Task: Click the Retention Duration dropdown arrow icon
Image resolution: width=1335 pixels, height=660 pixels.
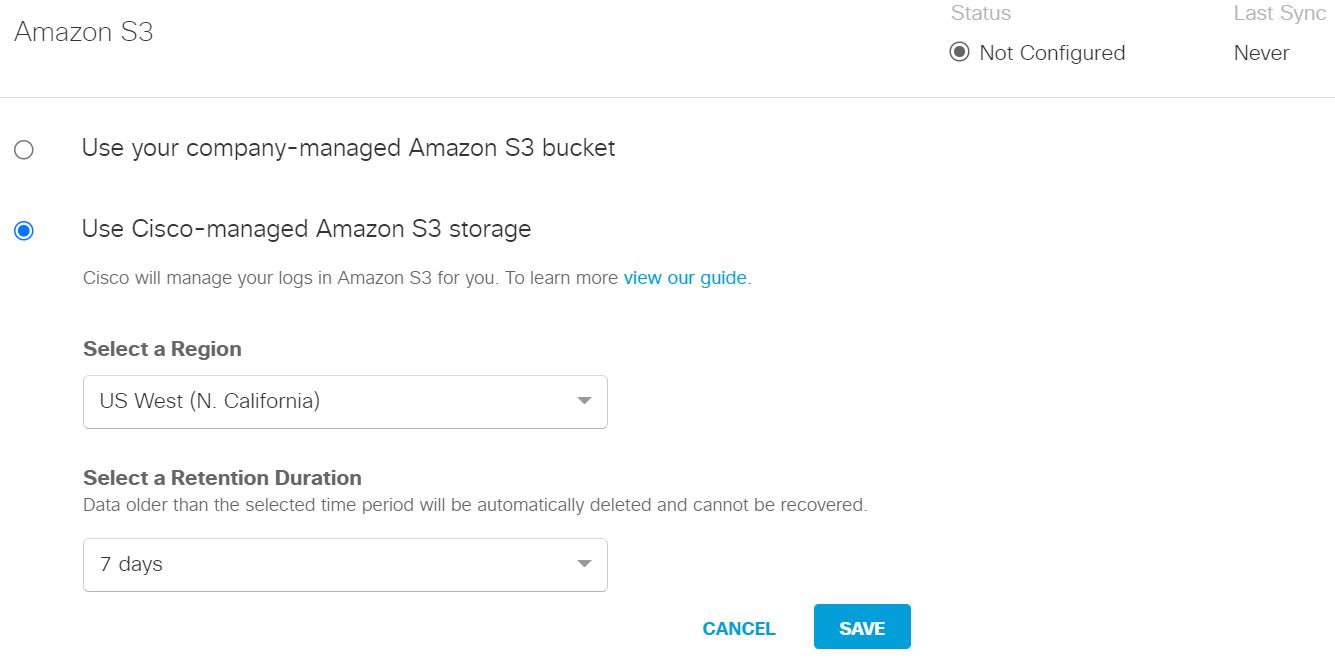Action: (x=585, y=564)
